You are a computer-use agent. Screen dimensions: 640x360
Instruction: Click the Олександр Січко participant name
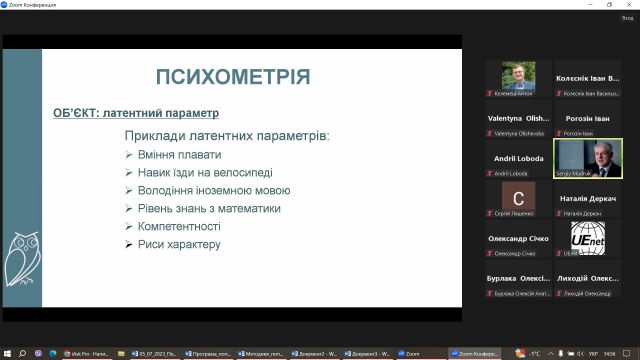(x=518, y=238)
